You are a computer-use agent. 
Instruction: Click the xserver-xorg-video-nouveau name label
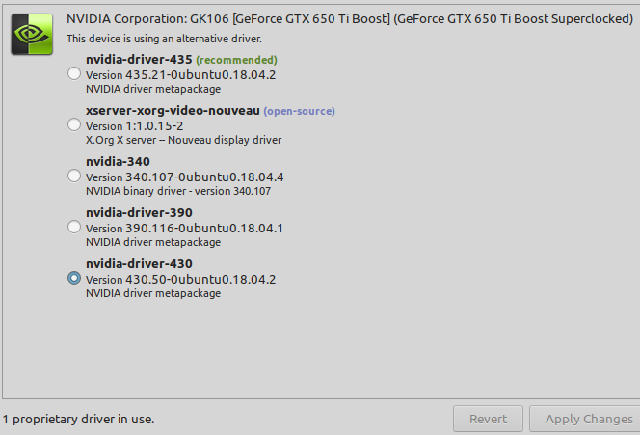173,111
